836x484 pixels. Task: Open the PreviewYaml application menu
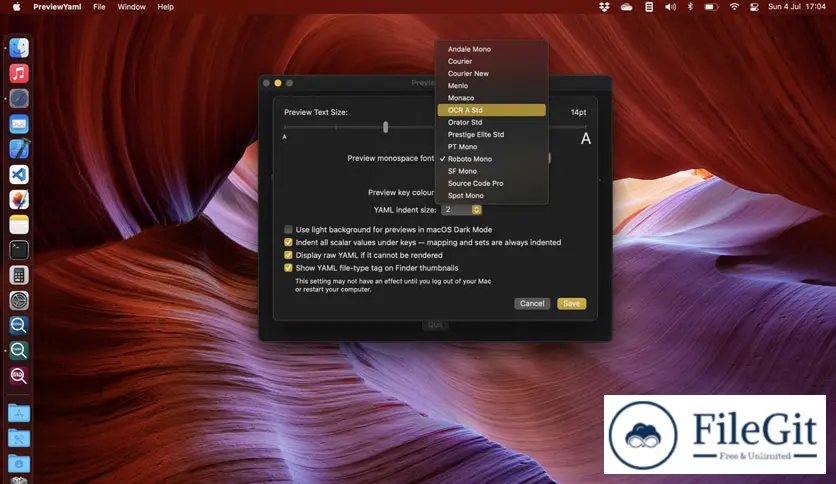point(57,7)
